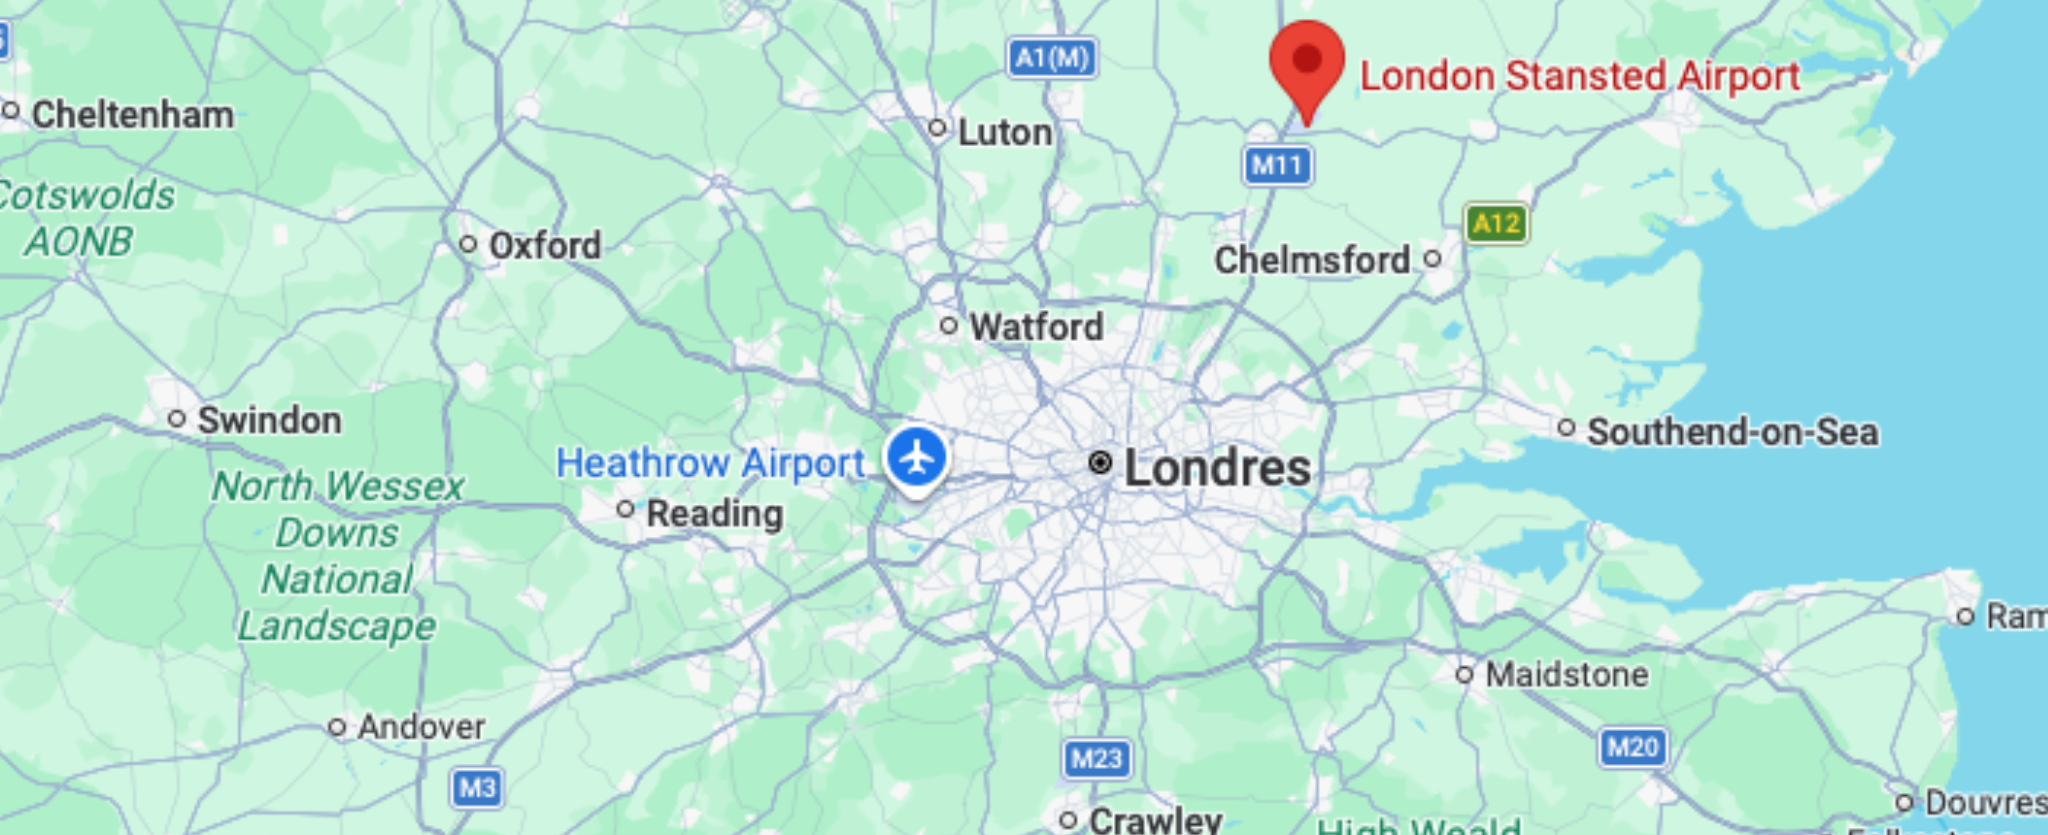The image size is (2048, 835).
Task: Click the M11 motorway shield
Action: pyautogui.click(x=1277, y=165)
